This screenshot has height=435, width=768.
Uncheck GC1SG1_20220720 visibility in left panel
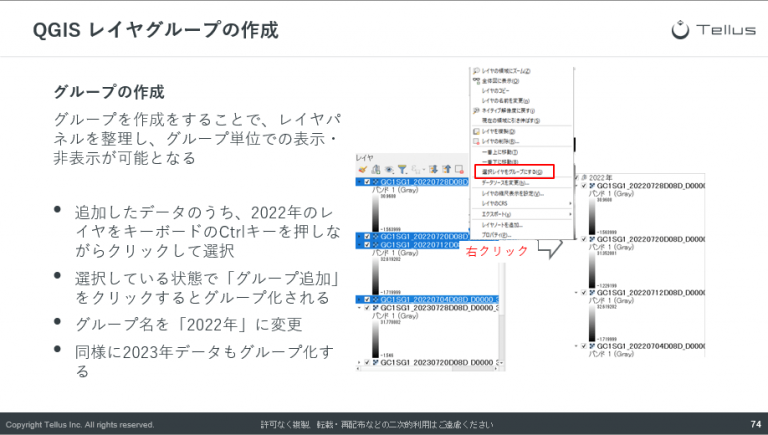(367, 236)
